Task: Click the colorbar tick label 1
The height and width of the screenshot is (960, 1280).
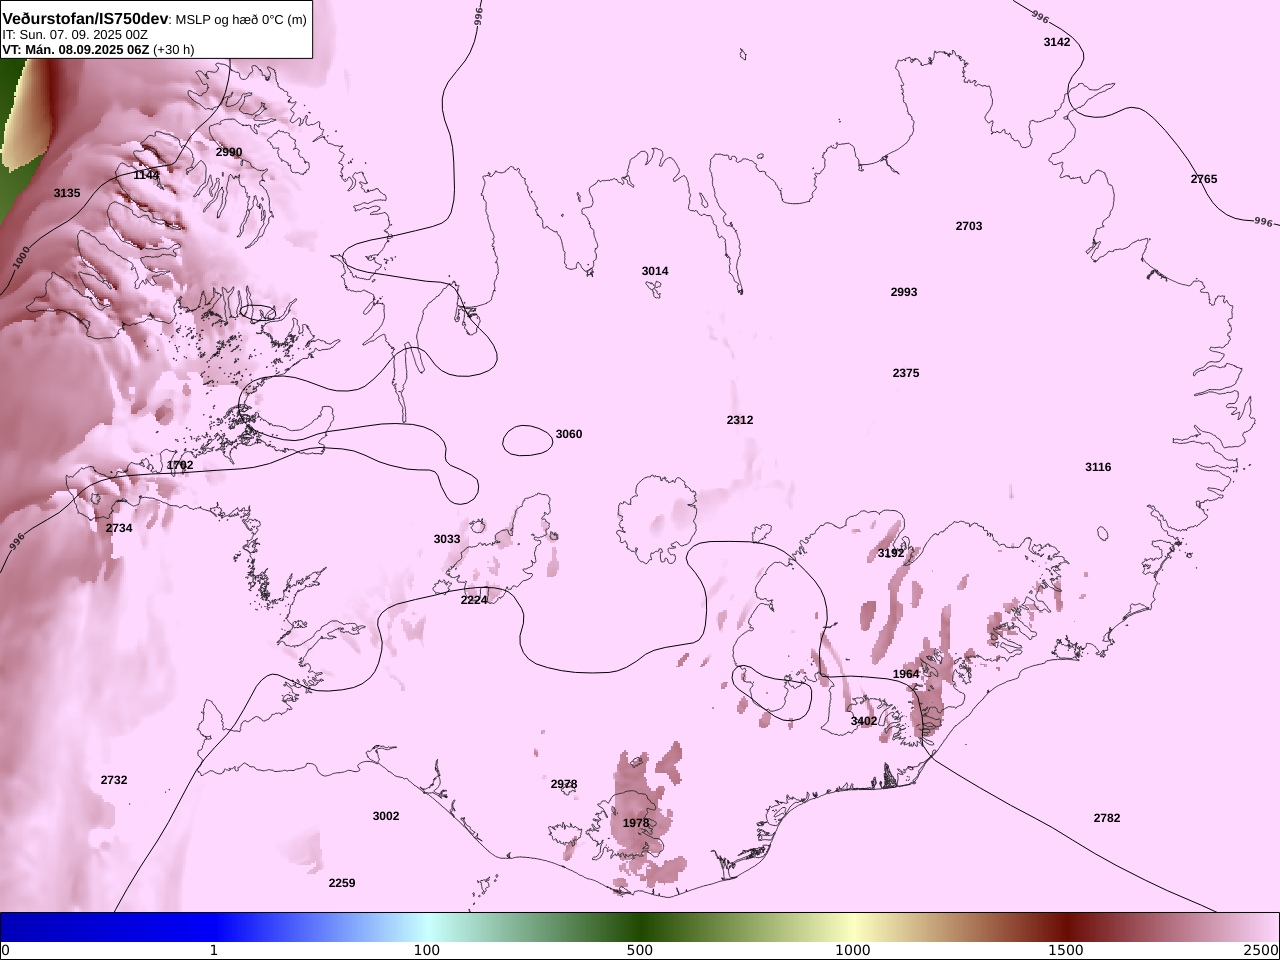Action: (x=213, y=950)
